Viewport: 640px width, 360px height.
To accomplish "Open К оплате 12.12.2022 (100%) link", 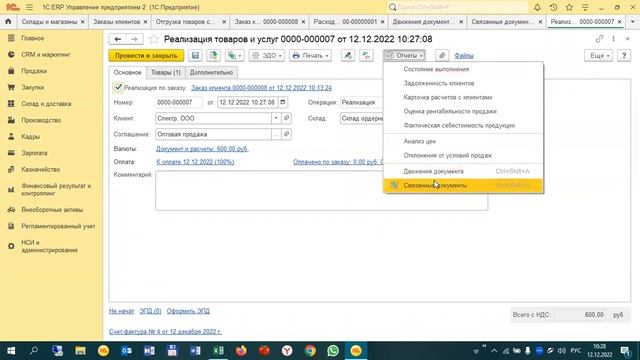I will click(x=195, y=162).
